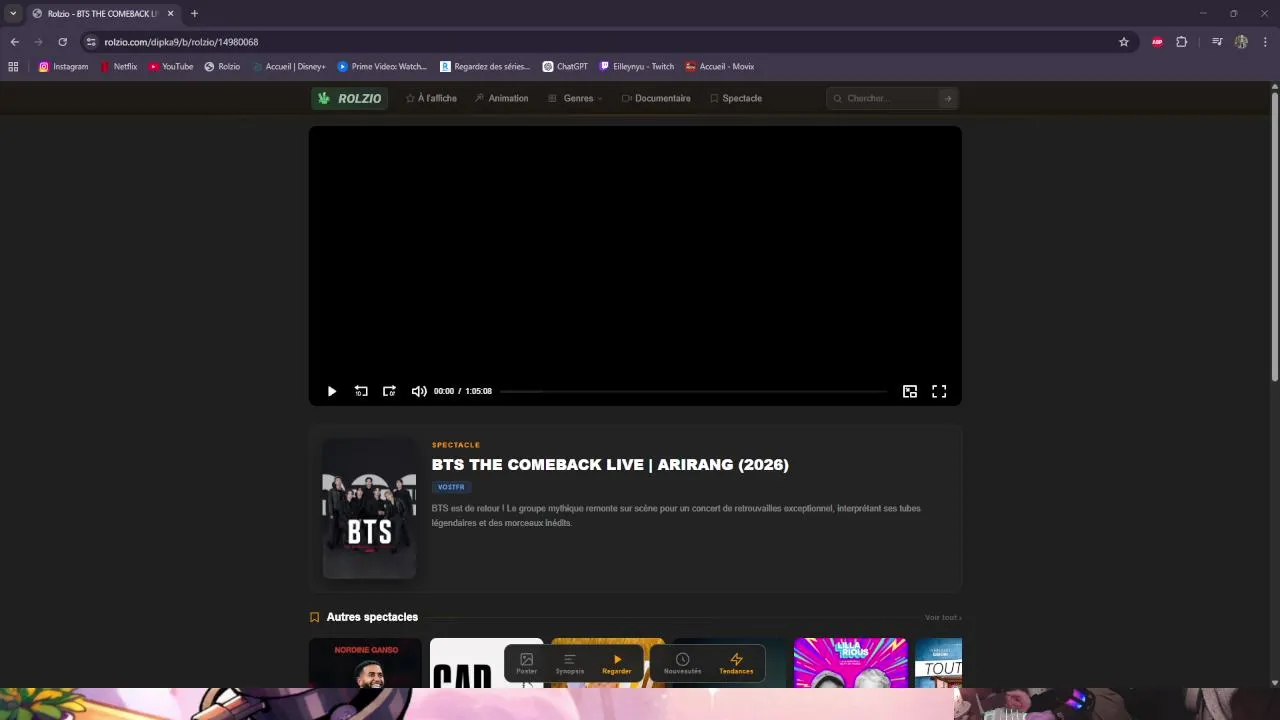Open the Lilla Rious show card
Screen dimensions: 1280x720
(850, 663)
